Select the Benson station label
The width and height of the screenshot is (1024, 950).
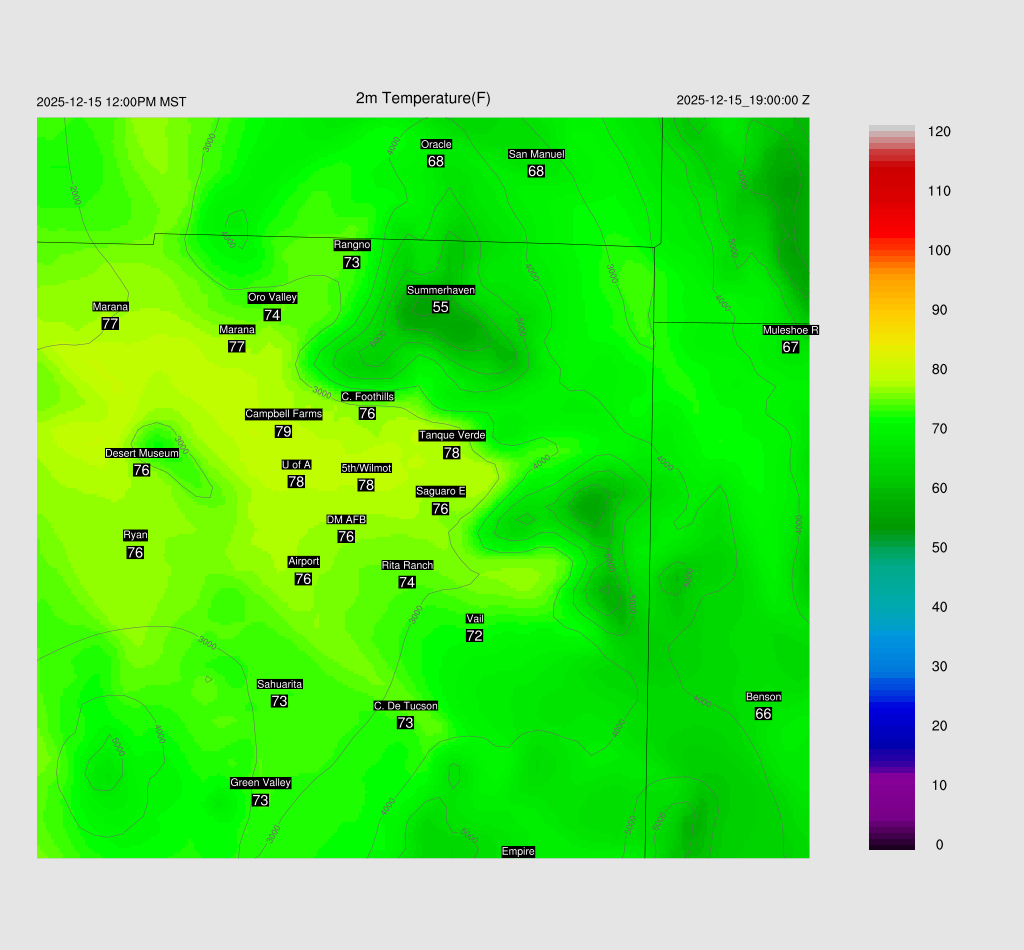(x=763, y=697)
